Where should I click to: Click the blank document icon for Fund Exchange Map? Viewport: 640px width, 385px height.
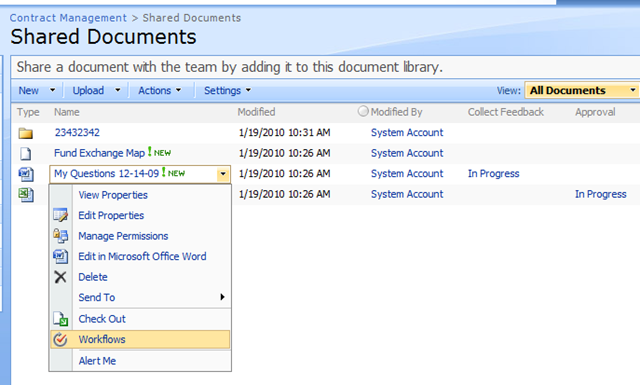tap(26, 154)
